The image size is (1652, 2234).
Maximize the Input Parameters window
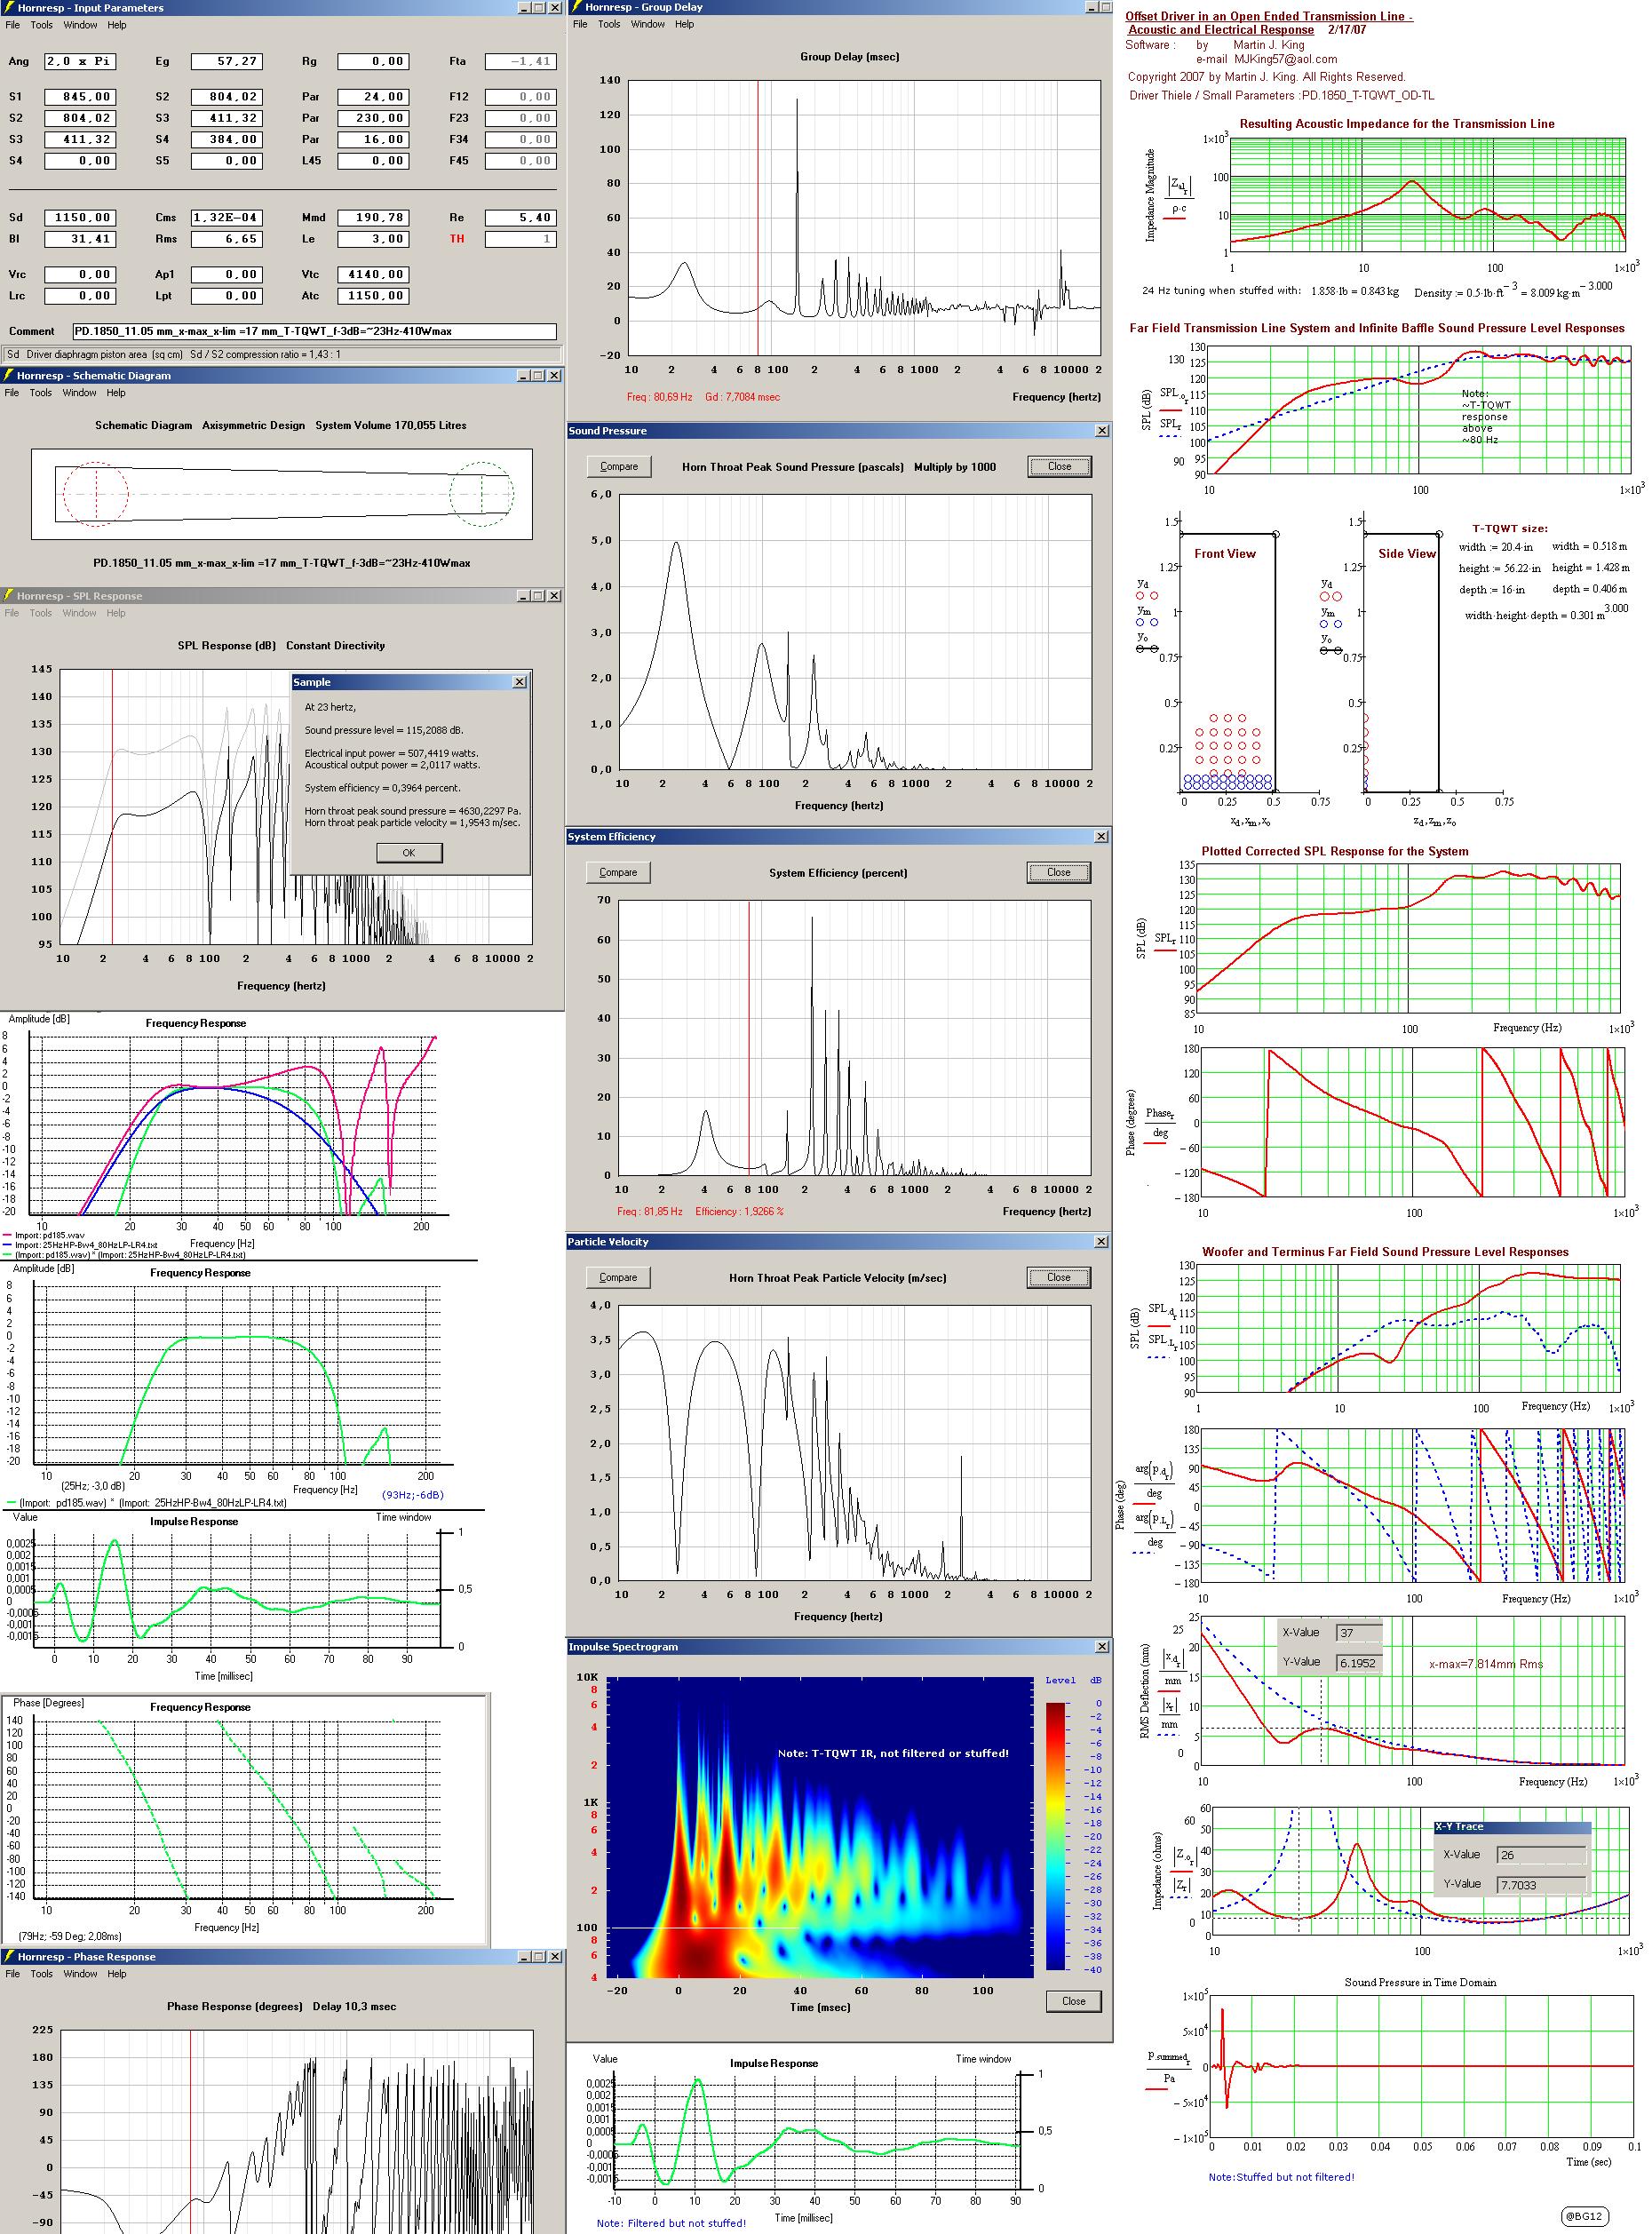pyautogui.click(x=539, y=8)
